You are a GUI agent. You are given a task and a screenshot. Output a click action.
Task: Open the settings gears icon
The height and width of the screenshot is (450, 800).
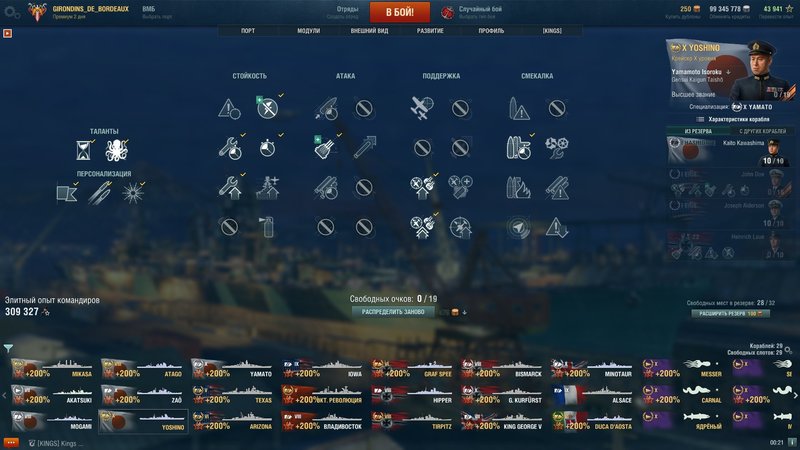pyautogui.click(x=12, y=12)
